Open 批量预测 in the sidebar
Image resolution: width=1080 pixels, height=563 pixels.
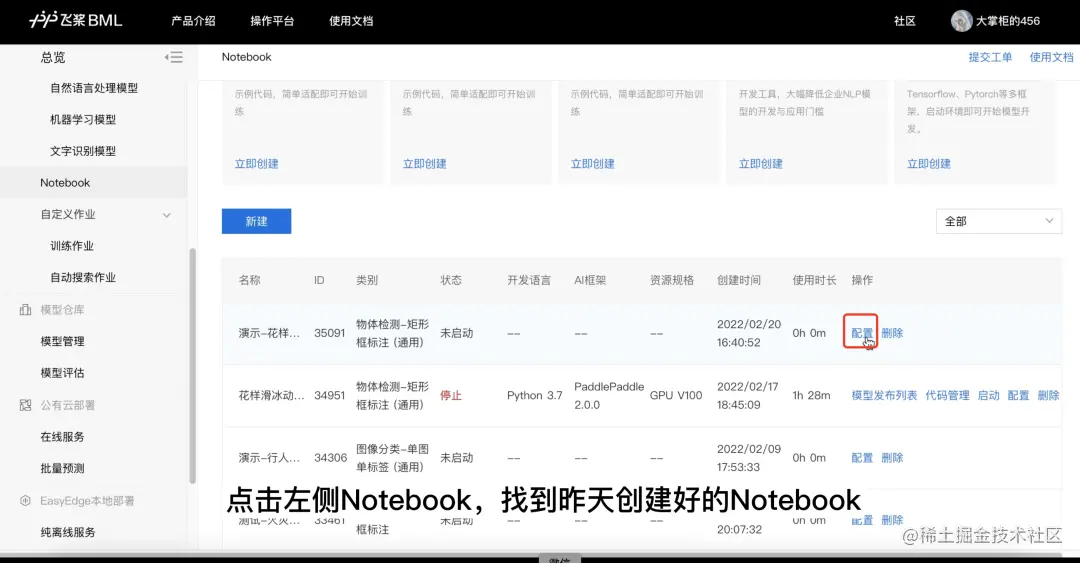pos(62,469)
